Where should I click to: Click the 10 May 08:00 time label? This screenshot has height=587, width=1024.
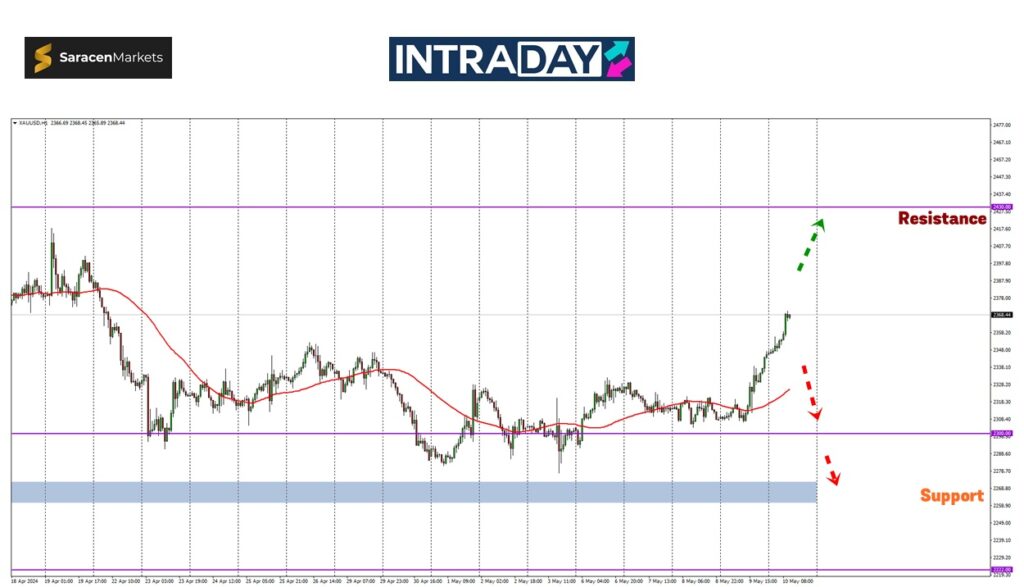point(796,580)
